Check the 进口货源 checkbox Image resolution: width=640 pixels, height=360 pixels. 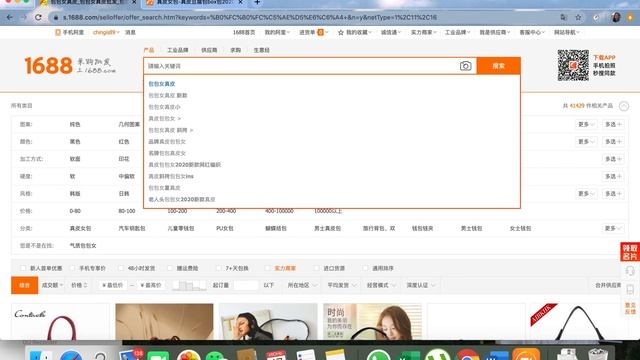(x=316, y=268)
